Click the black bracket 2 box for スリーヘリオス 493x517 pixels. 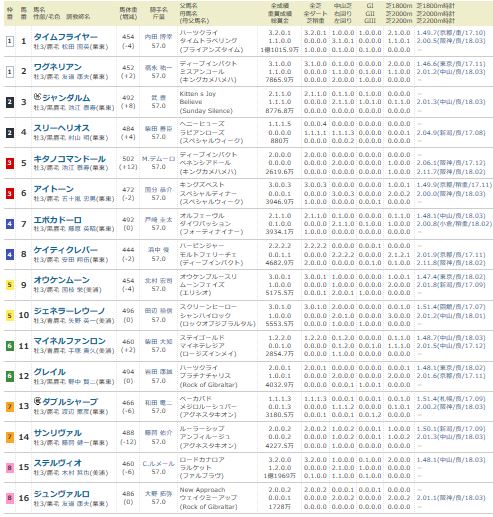pyautogui.click(x=10, y=132)
